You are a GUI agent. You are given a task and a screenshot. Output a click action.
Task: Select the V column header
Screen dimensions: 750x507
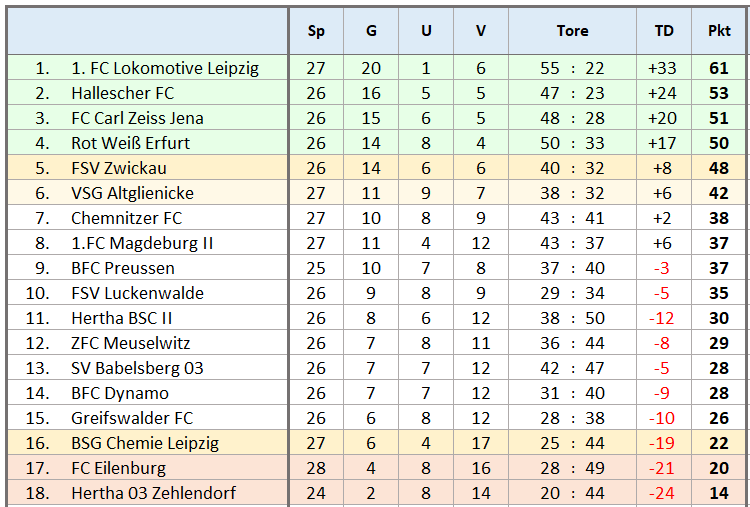point(481,31)
